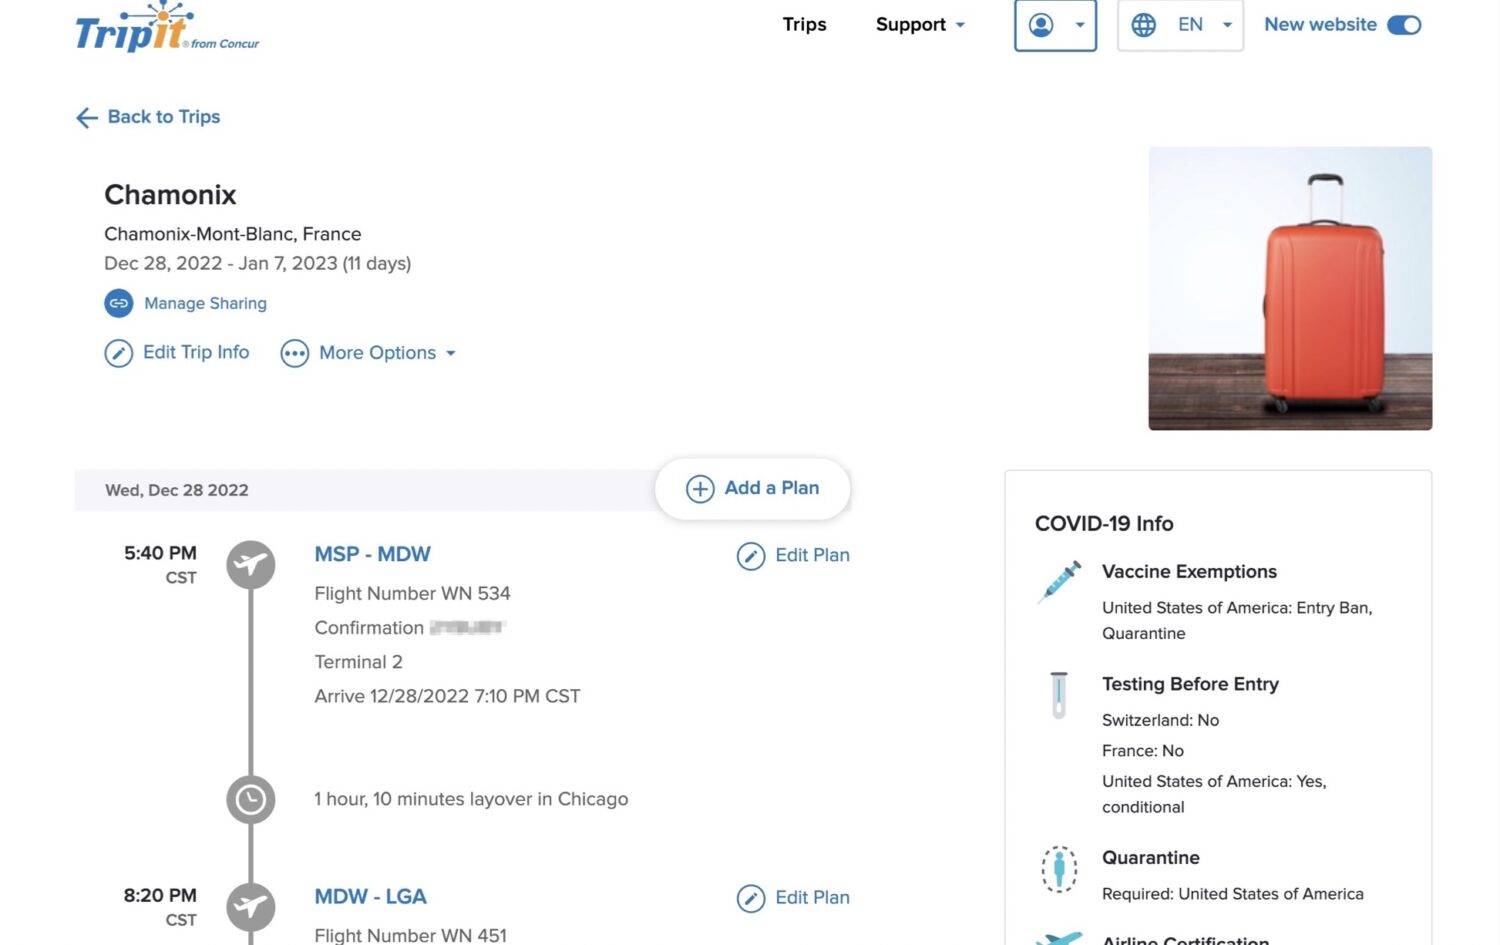Image resolution: width=1500 pixels, height=945 pixels.
Task: Expand the EN language dropdown
Action: point(1227,25)
